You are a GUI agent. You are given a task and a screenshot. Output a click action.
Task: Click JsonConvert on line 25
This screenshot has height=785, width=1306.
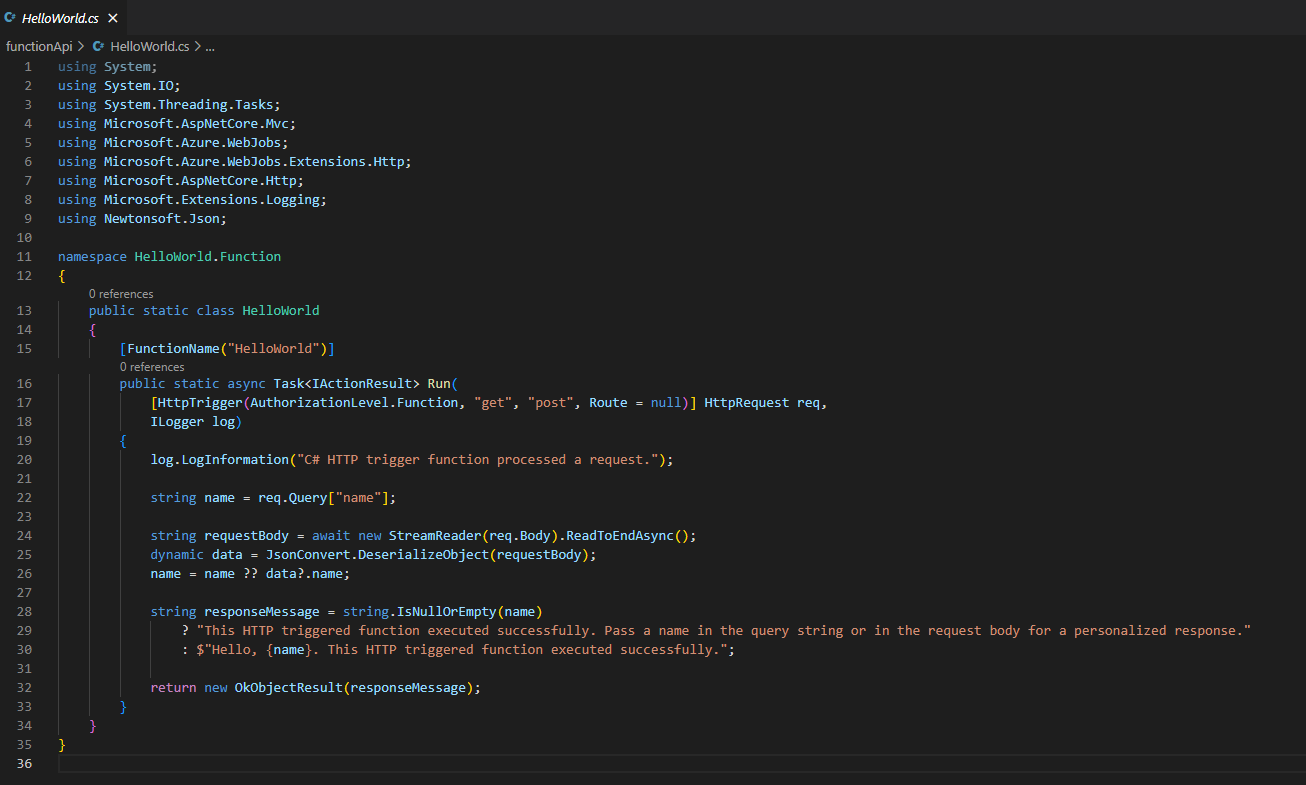tap(308, 555)
